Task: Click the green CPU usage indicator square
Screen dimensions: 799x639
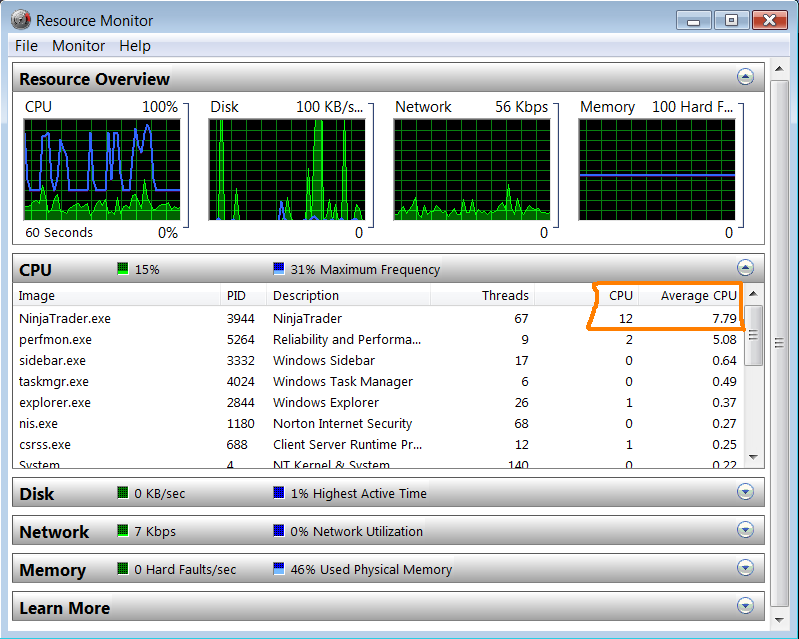Action: pyautogui.click(x=123, y=269)
